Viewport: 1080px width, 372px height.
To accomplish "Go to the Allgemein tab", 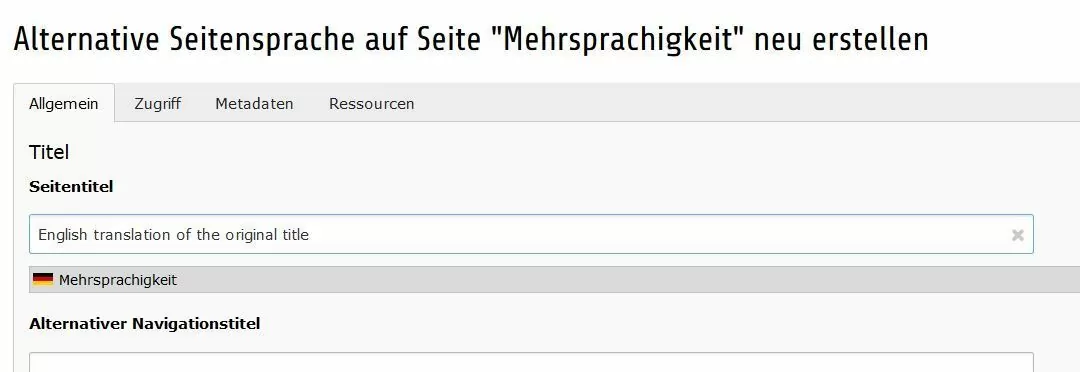I will coord(63,103).
